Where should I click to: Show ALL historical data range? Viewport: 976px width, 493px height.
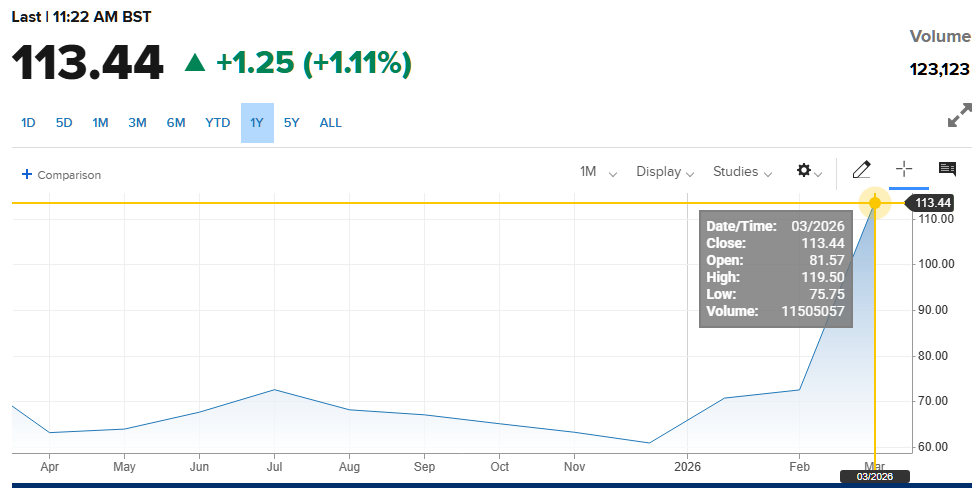coord(330,123)
